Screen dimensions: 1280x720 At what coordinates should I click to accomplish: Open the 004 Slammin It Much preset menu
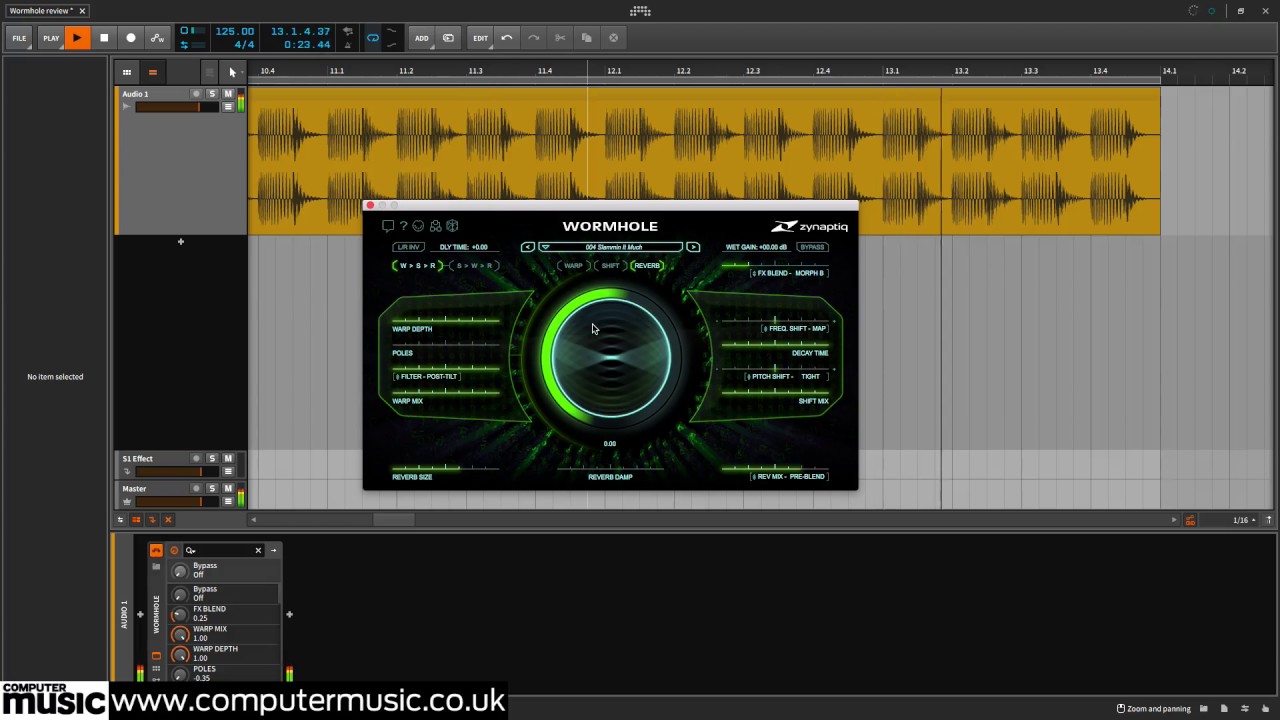tap(611, 247)
